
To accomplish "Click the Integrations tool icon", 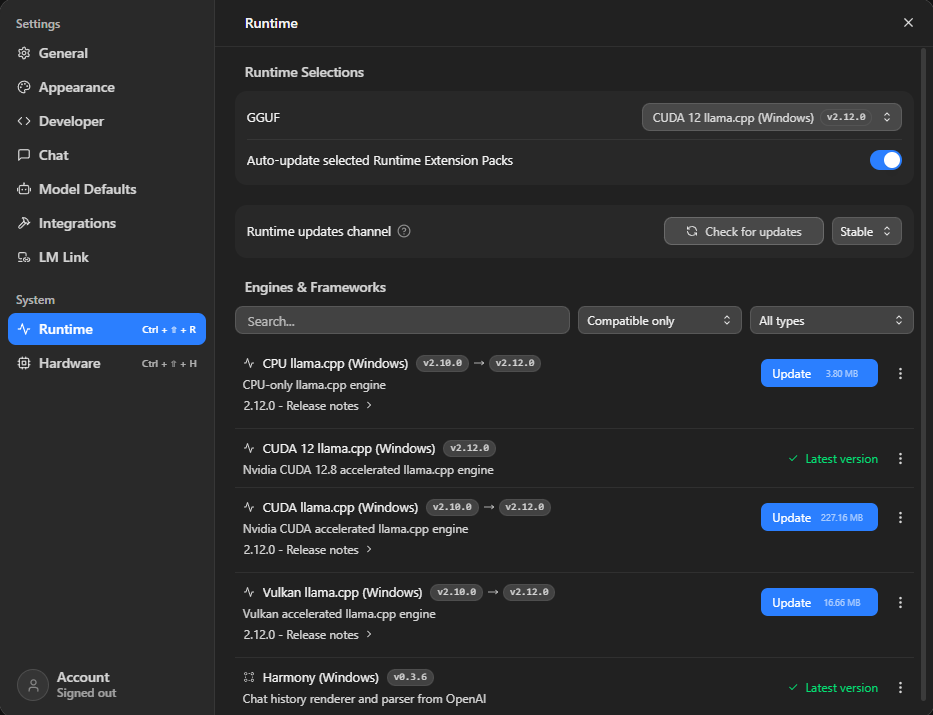I will (x=24, y=223).
